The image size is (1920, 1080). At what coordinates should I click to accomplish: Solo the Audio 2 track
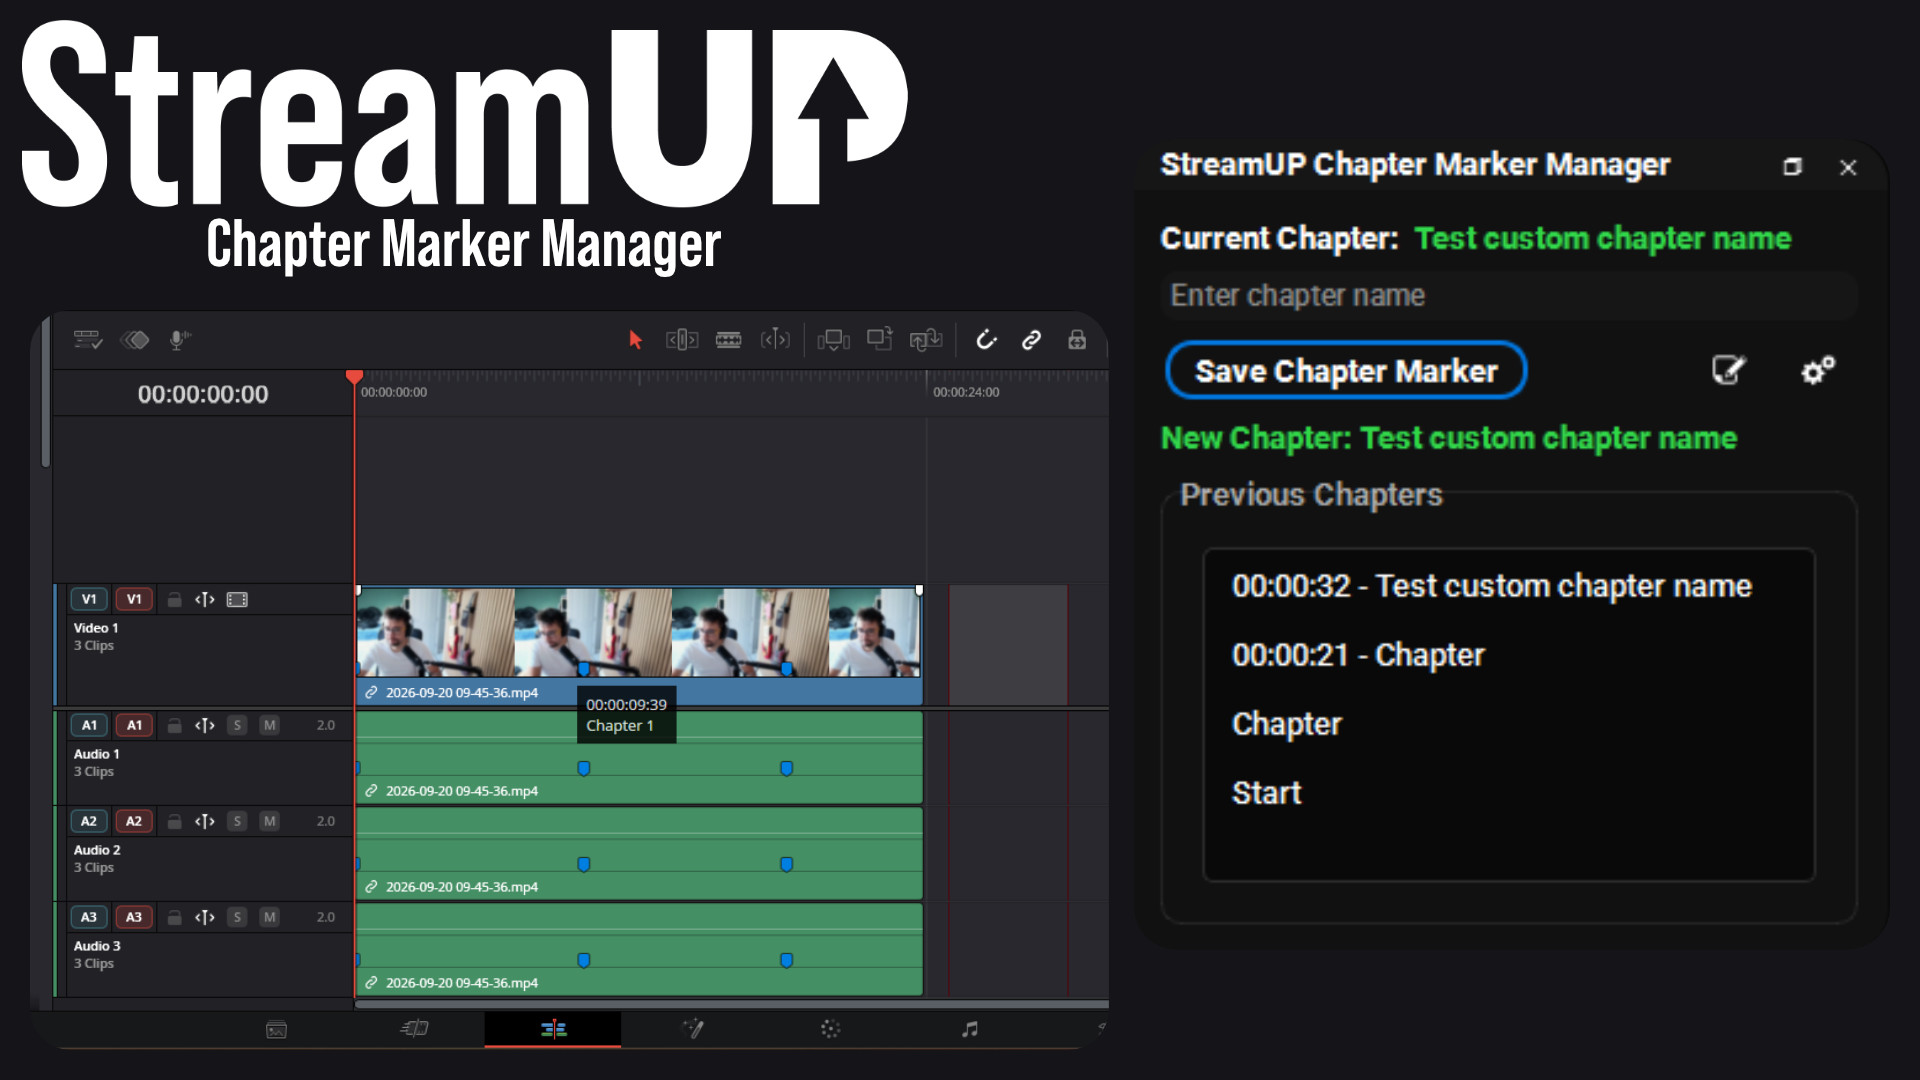[237, 821]
